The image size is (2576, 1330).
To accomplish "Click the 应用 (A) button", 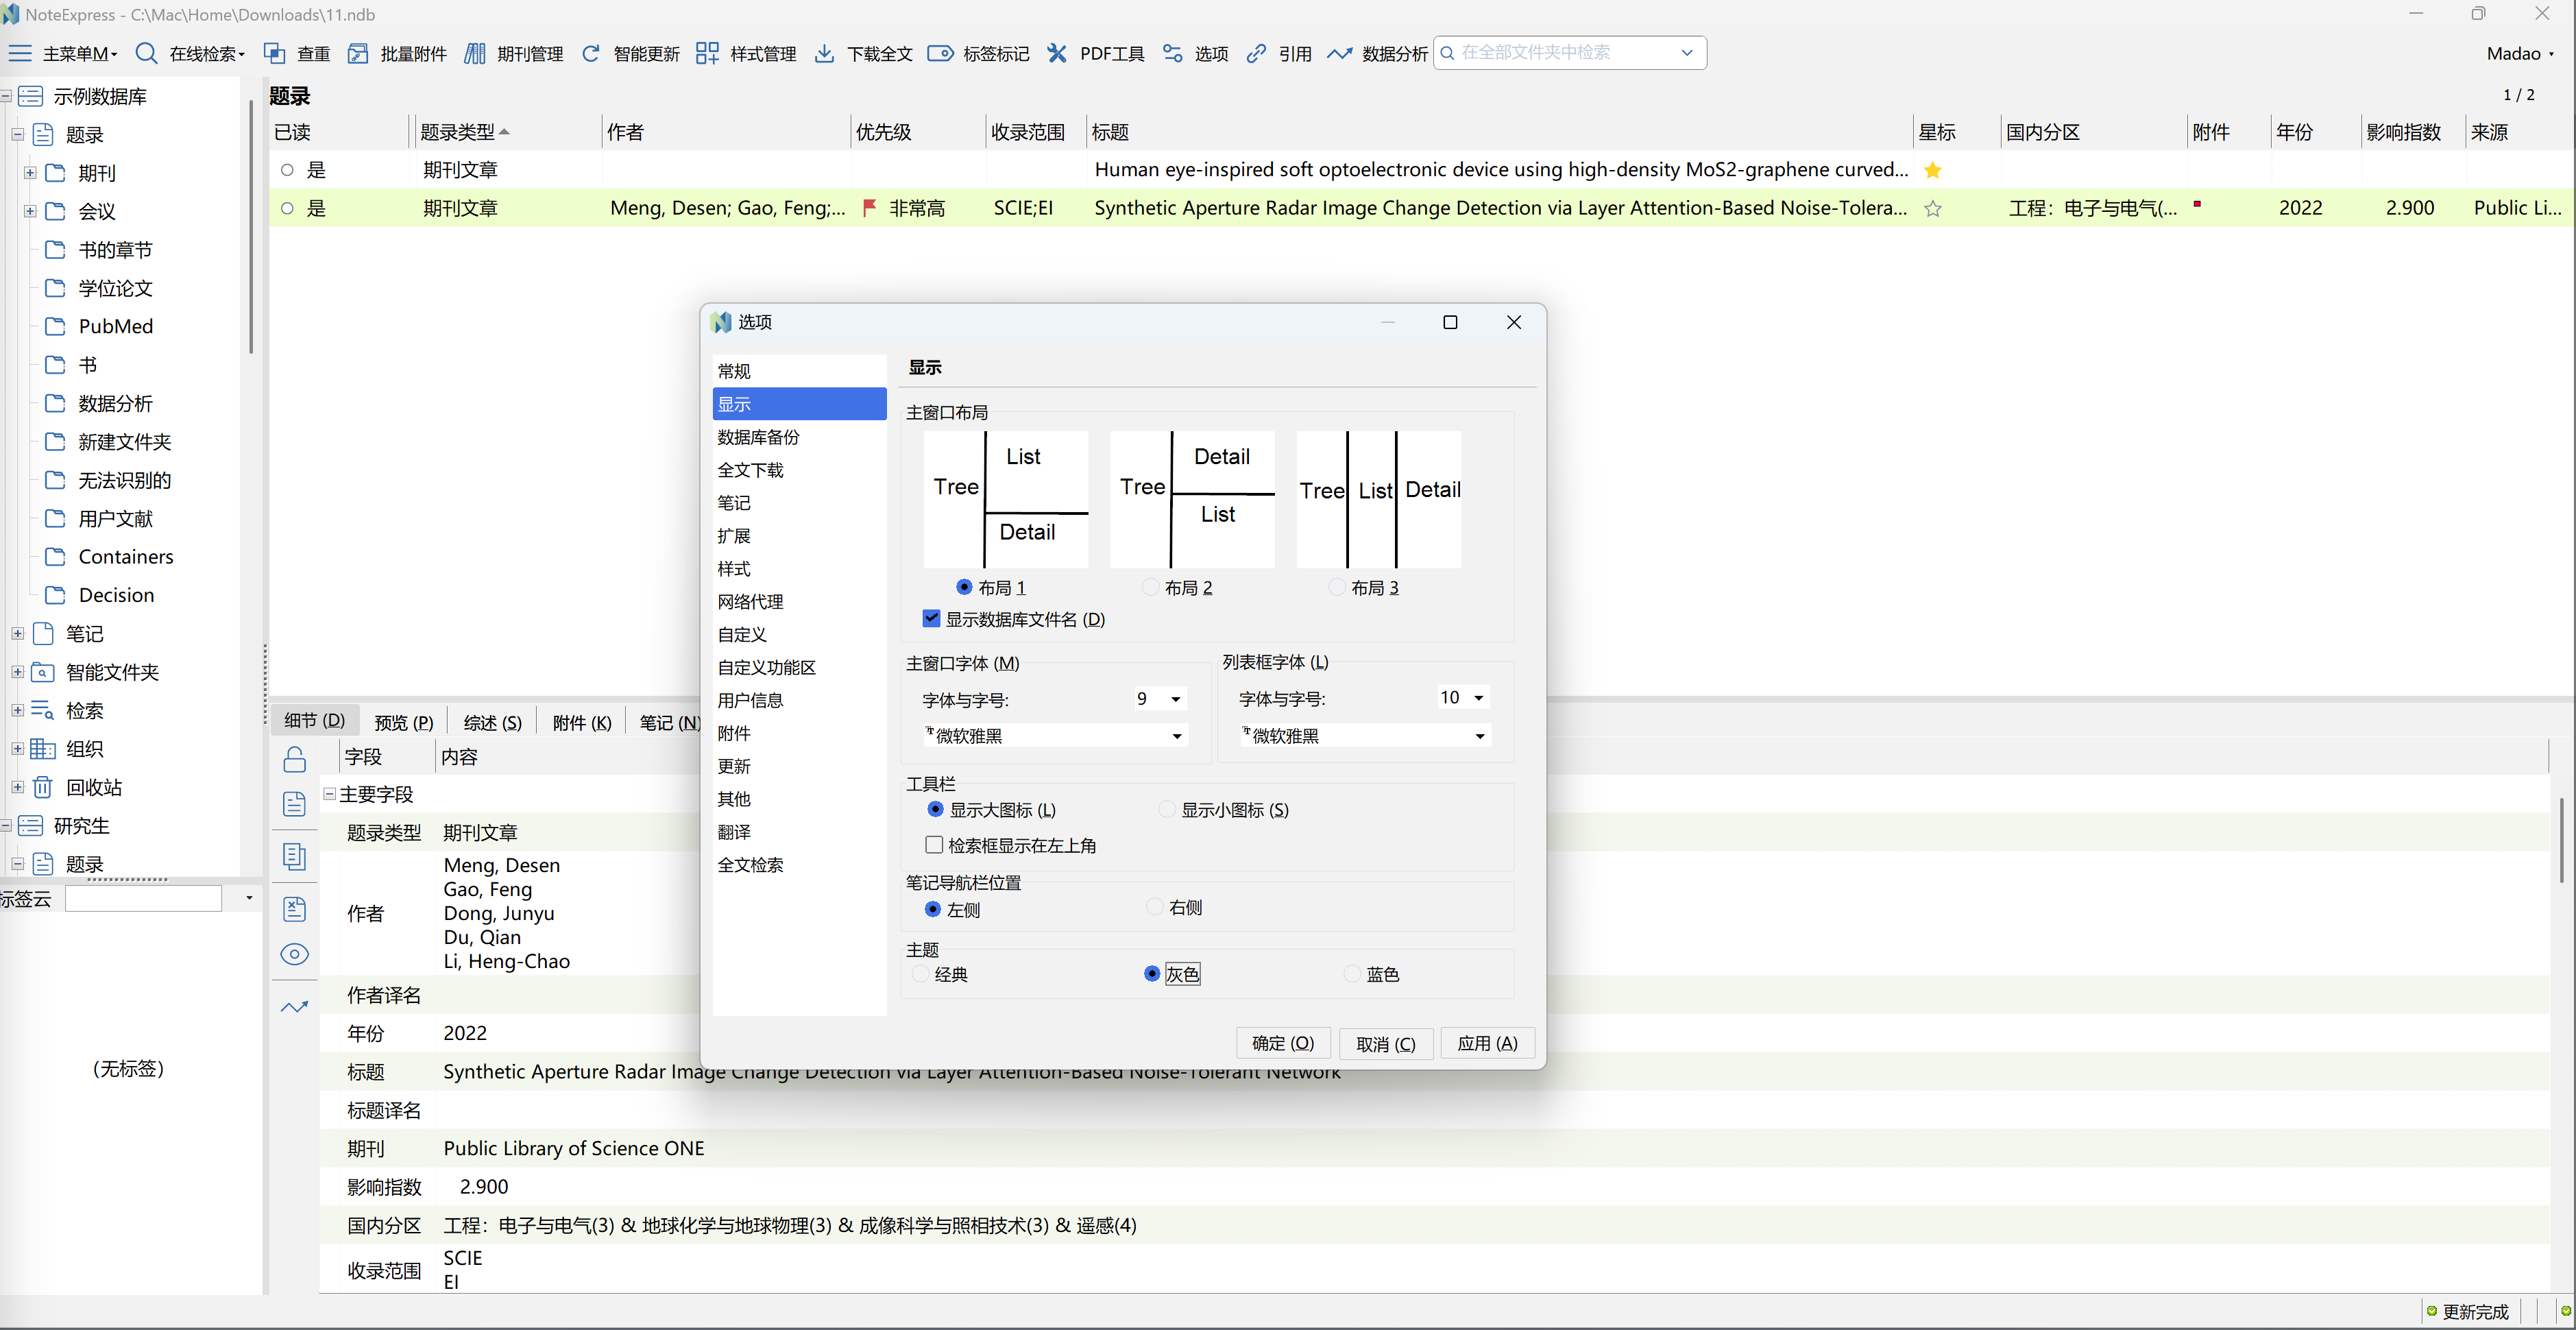I will point(1487,1043).
